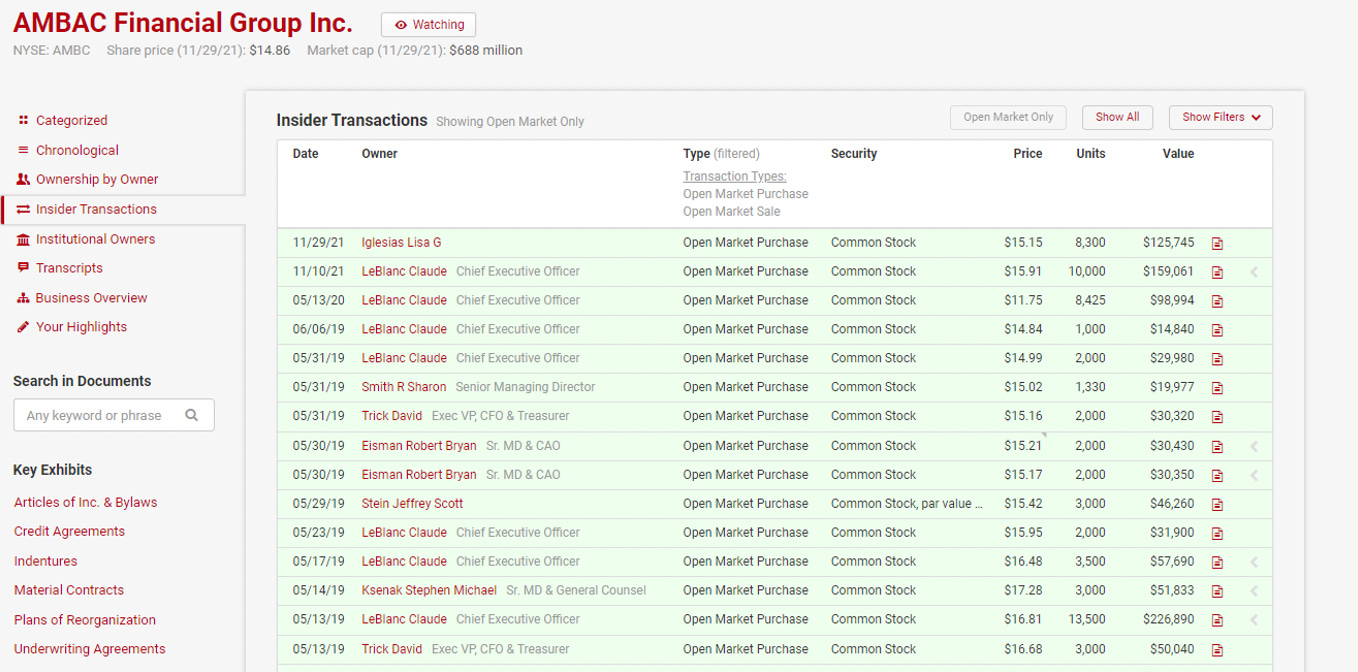Expand chevron on $30,430 Eisman row

[1254, 447]
